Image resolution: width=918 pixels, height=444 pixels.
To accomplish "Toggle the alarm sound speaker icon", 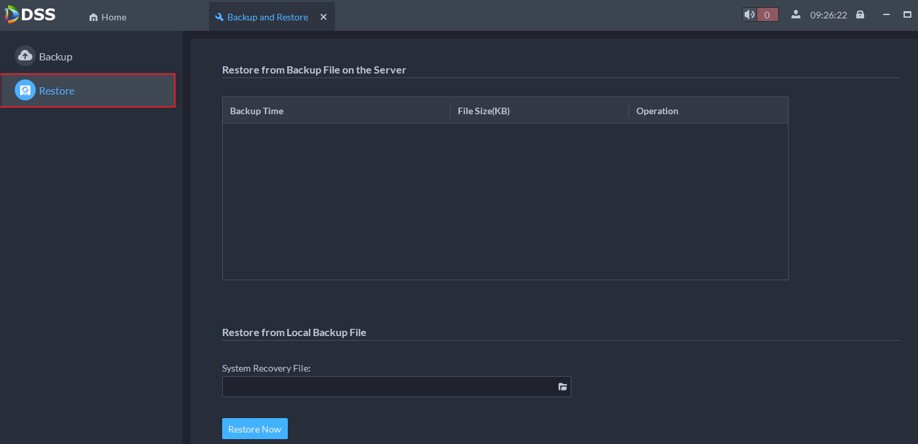I will click(x=749, y=15).
